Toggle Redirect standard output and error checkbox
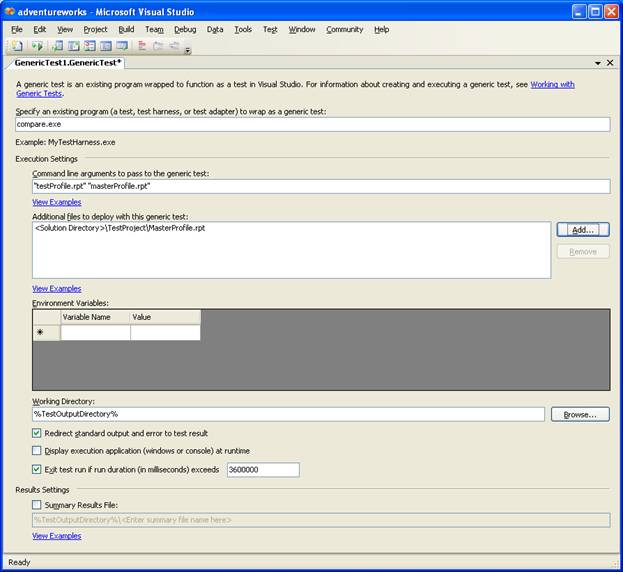 (37, 433)
